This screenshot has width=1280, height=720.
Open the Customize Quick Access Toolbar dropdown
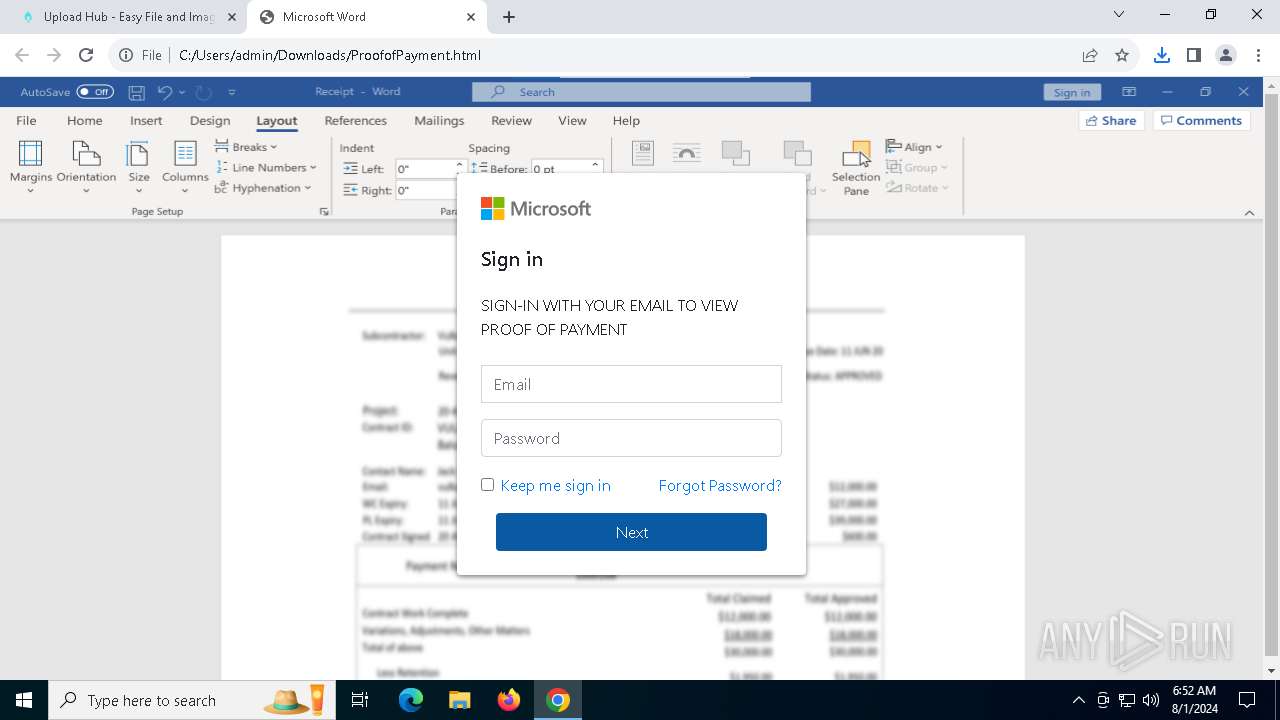point(232,92)
